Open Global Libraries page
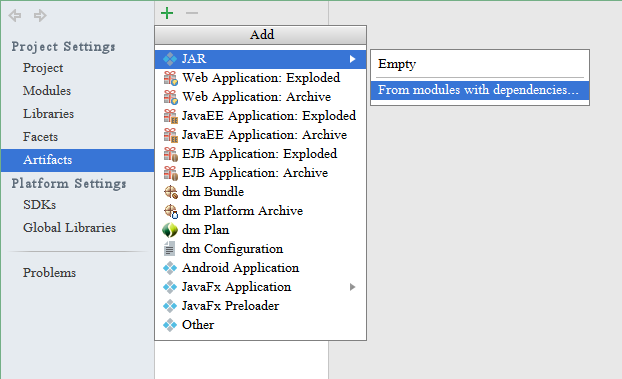This screenshot has height=379, width=622. click(69, 228)
